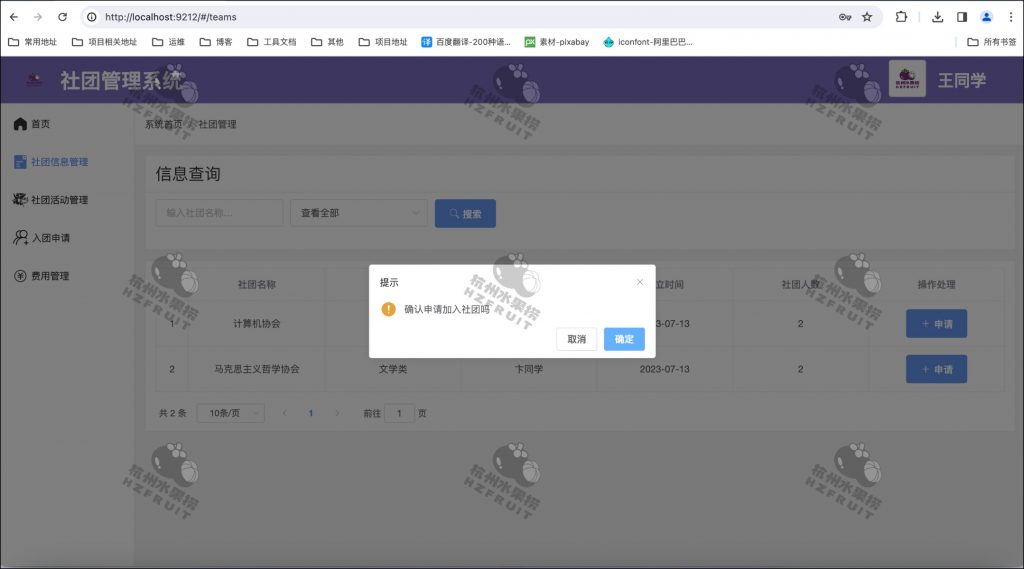Click 社团名称 column header
Viewport: 1024px width, 569px height.
257,284
